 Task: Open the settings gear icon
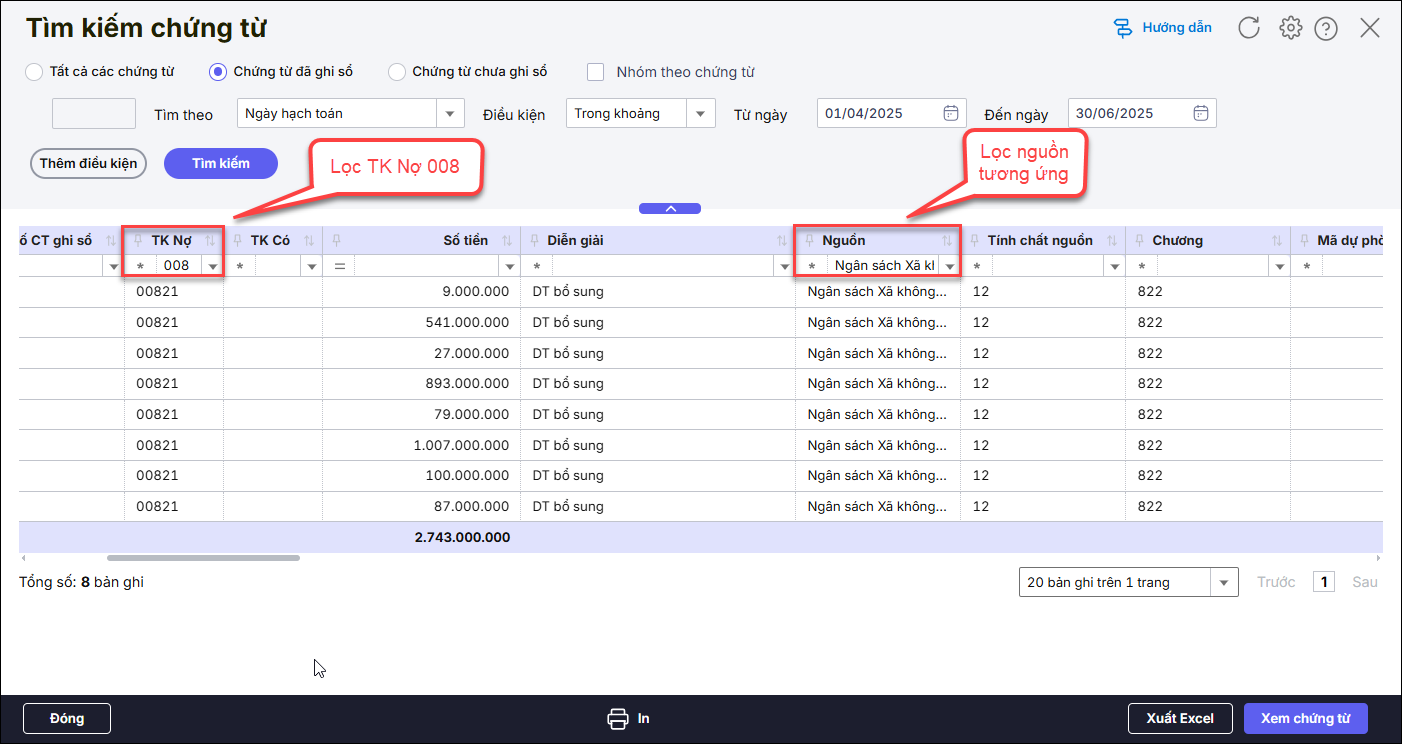1290,28
